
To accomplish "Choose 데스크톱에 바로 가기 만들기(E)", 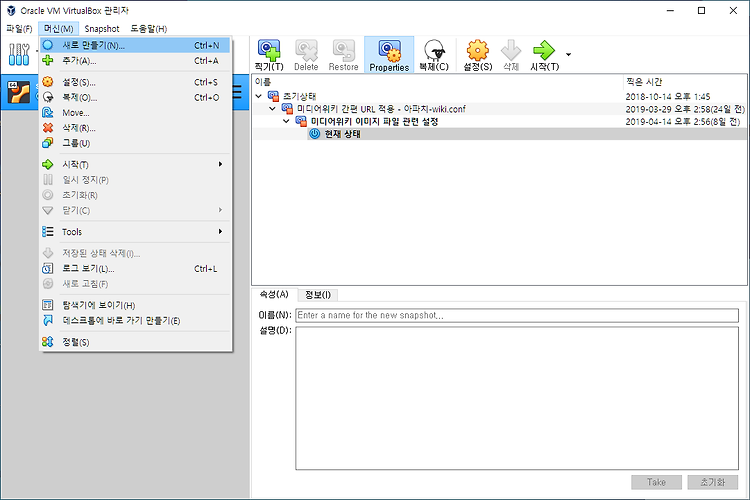I will (x=135, y=321).
